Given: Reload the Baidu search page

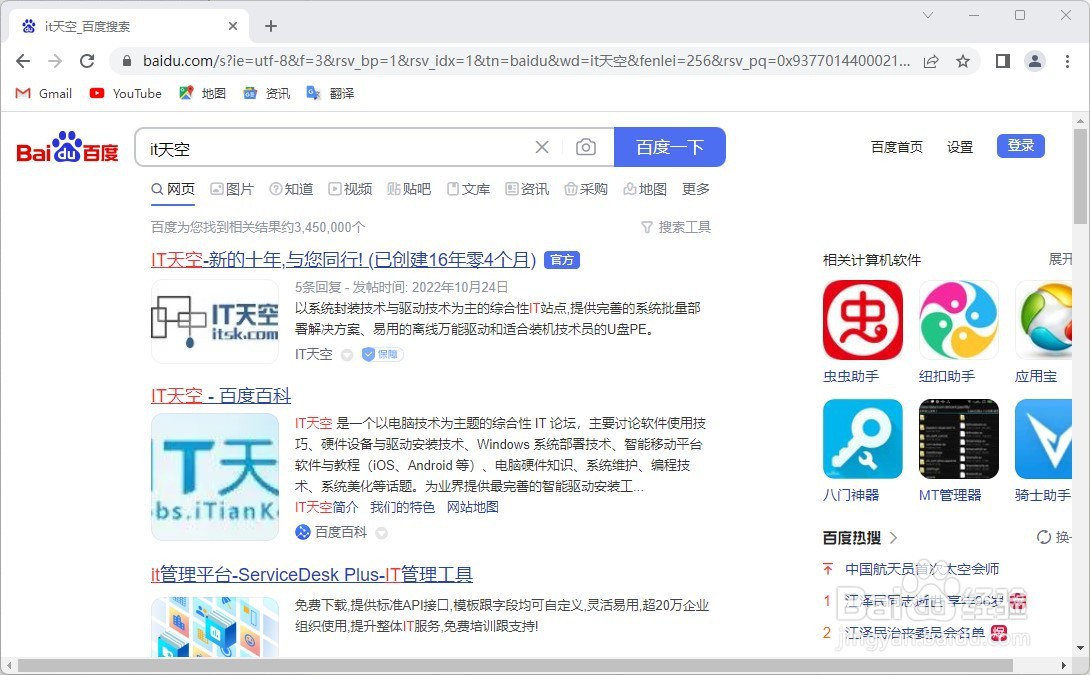Looking at the screenshot, I should click(x=87, y=61).
